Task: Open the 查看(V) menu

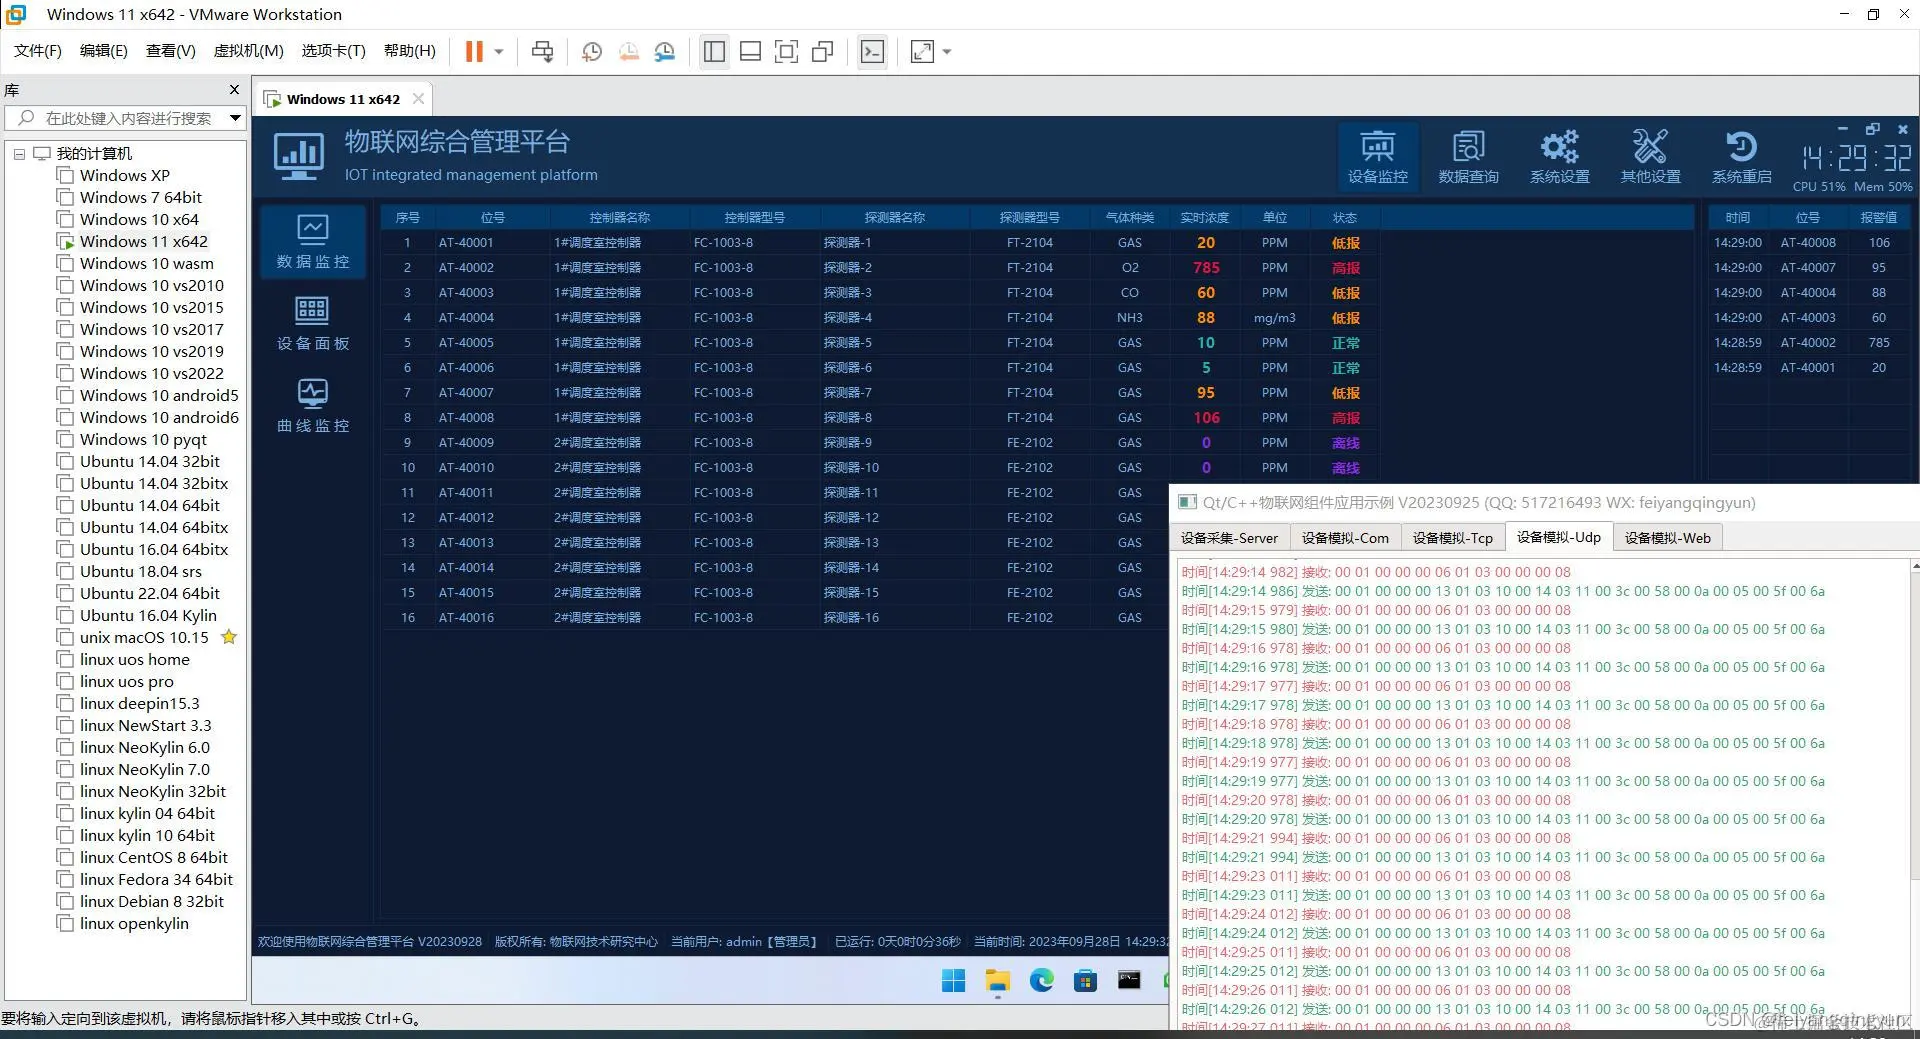Action: (x=171, y=51)
